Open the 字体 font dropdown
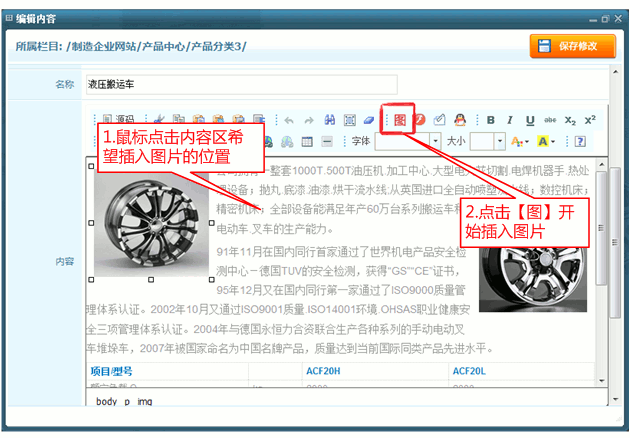The width and height of the screenshot is (630, 438). click(409, 142)
